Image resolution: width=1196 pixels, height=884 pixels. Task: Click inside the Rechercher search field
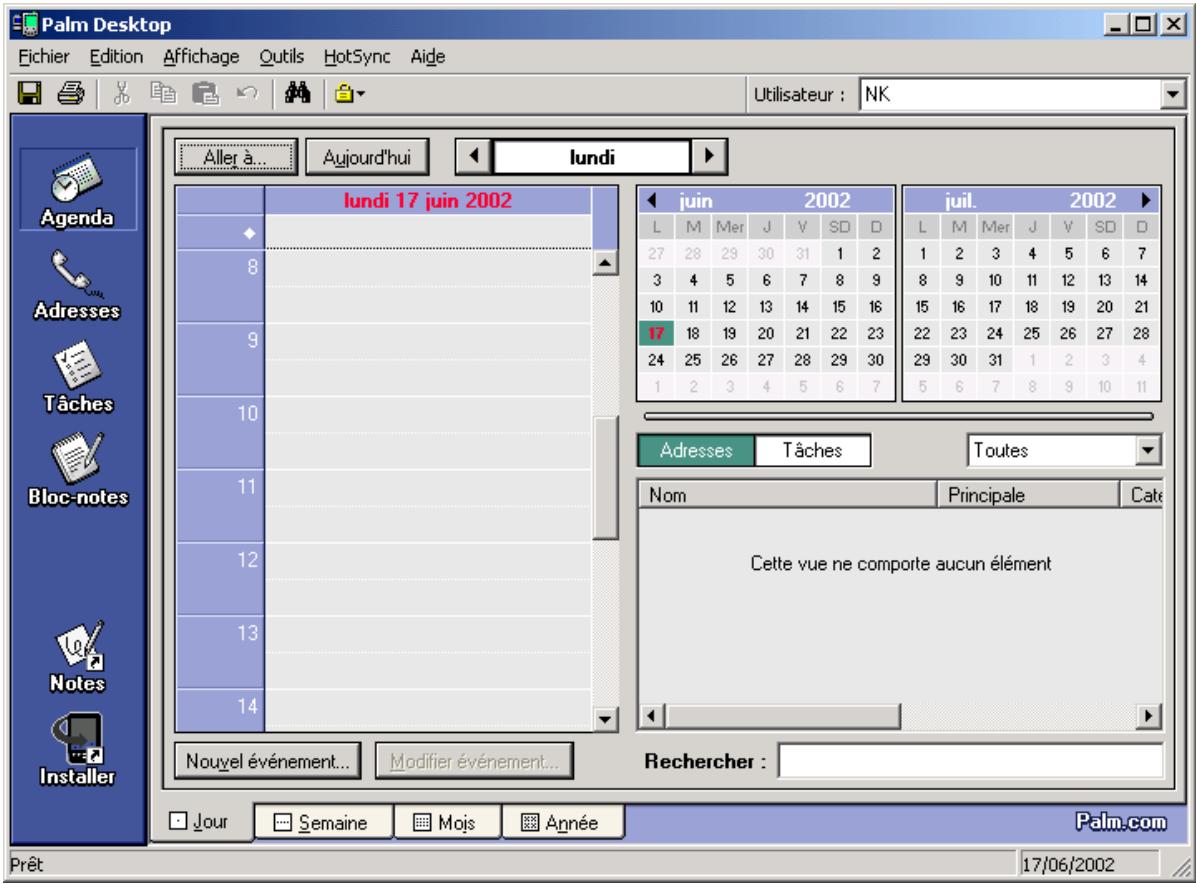coord(970,761)
